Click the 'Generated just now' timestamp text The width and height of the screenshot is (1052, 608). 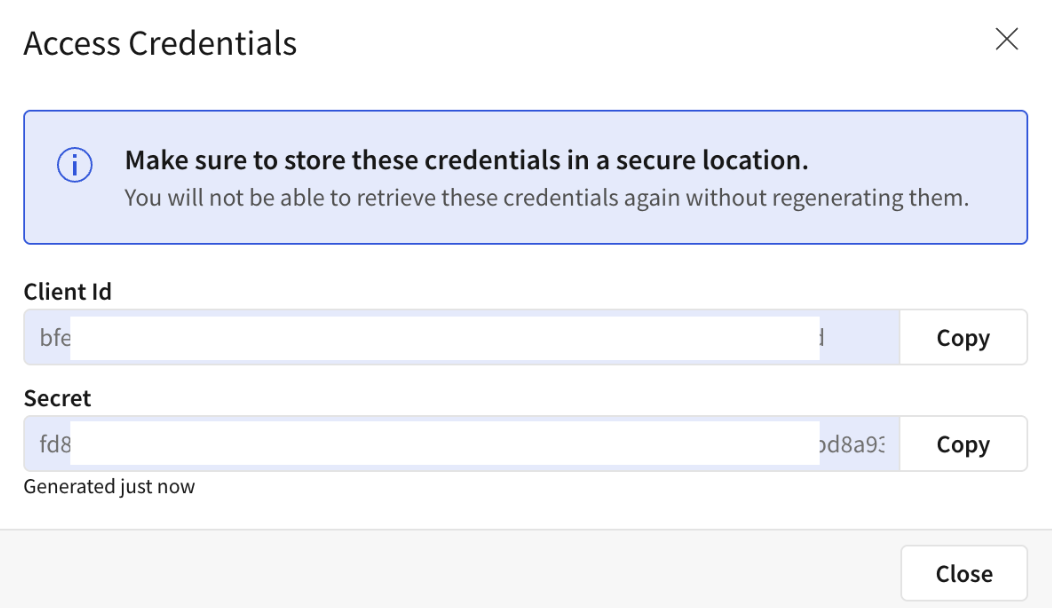point(109,487)
